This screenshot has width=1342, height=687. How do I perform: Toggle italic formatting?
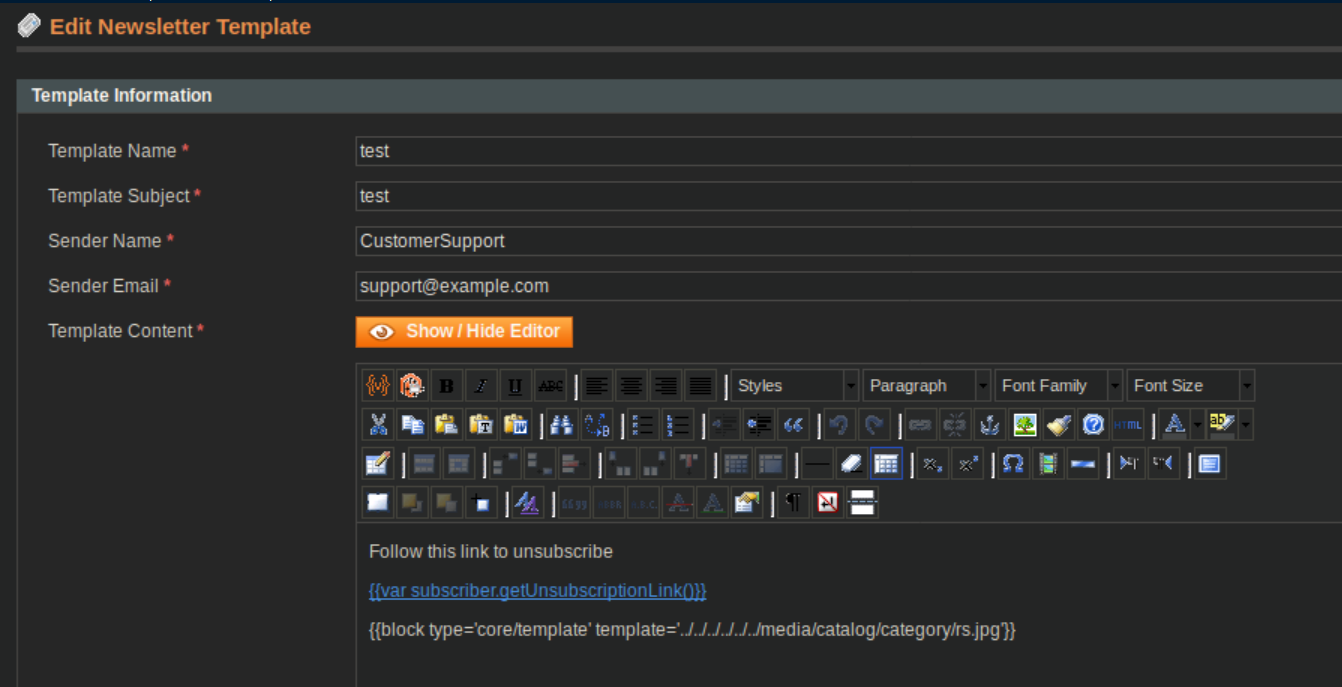(481, 385)
